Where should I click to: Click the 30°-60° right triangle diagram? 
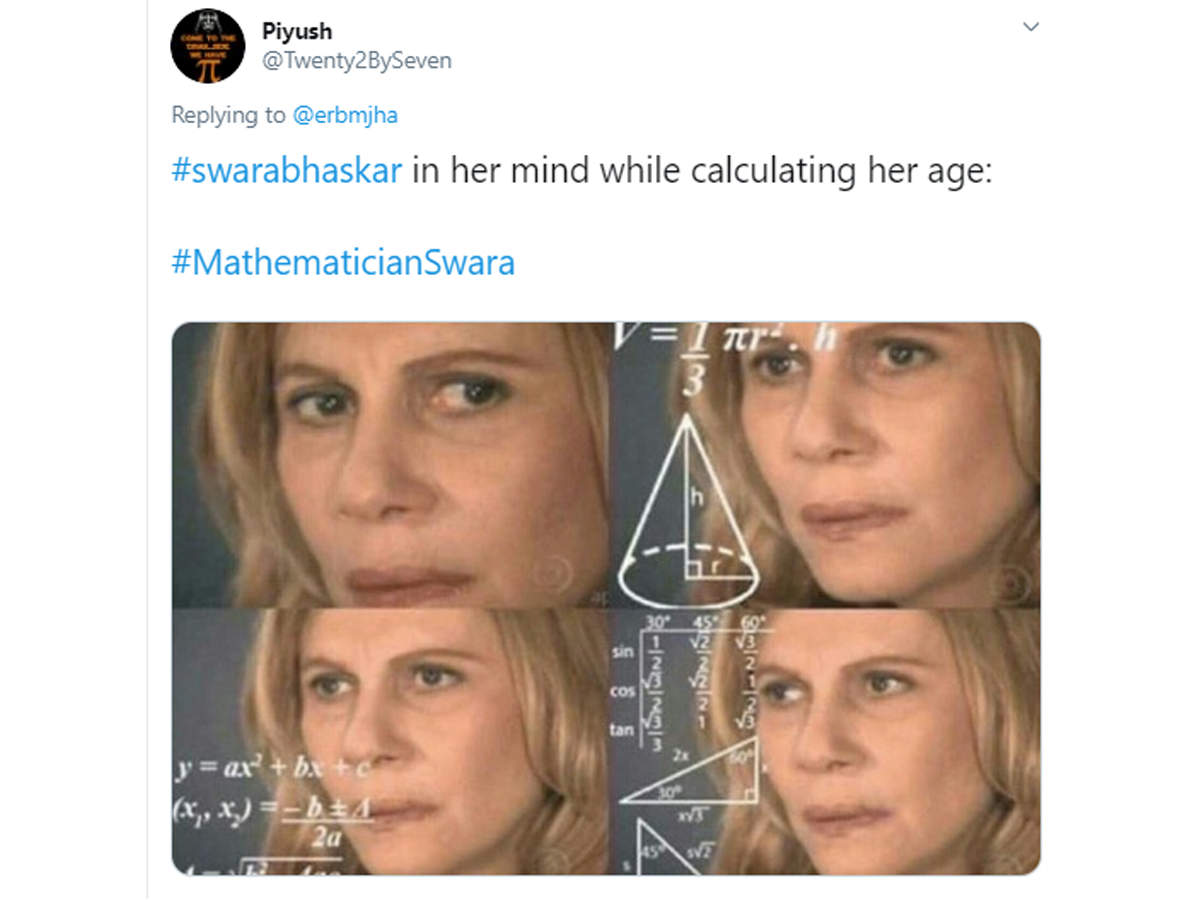[x=689, y=778]
